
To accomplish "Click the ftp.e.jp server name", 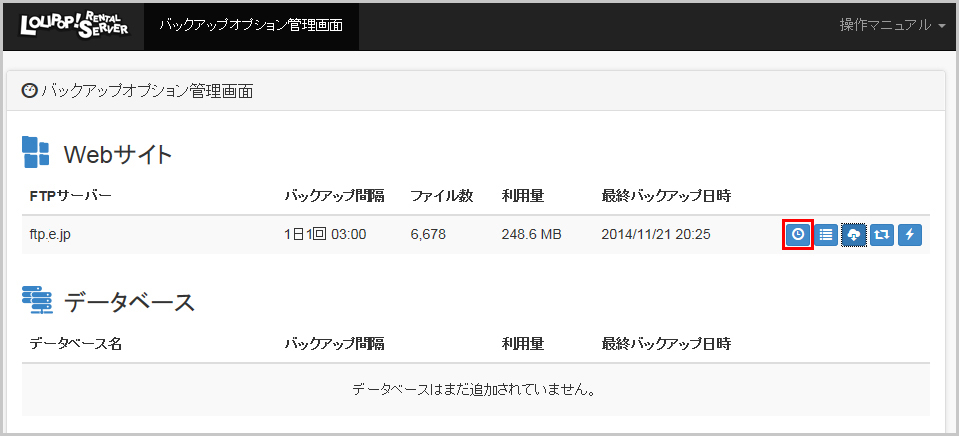I will click(50, 235).
